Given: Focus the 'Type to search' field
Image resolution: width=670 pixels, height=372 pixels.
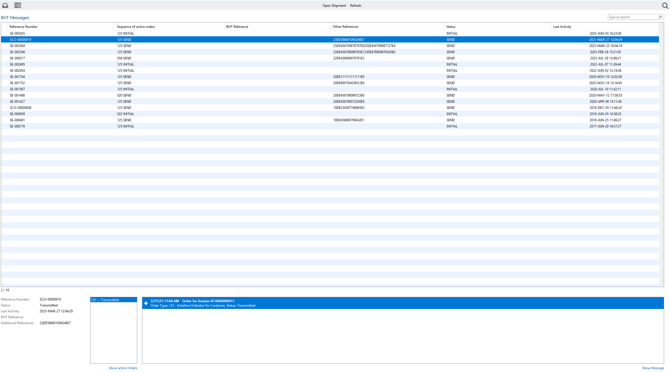Looking at the screenshot, I should [x=632, y=17].
